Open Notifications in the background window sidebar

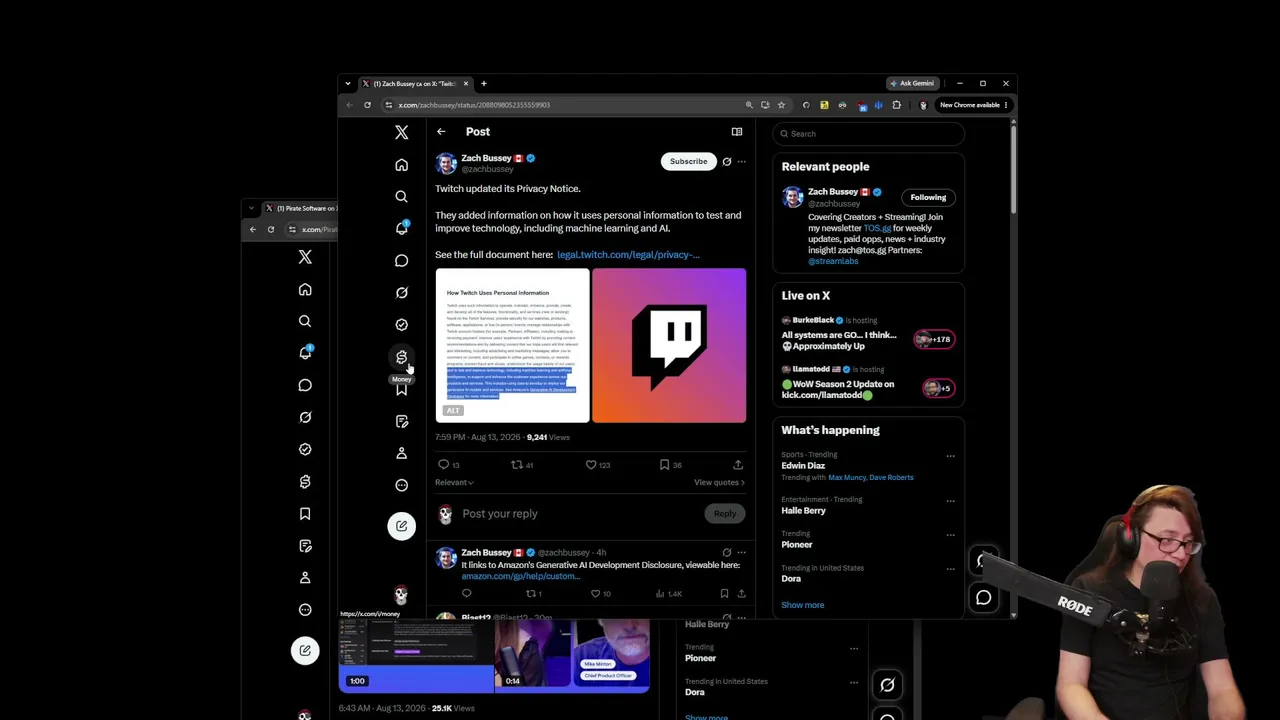tap(305, 353)
